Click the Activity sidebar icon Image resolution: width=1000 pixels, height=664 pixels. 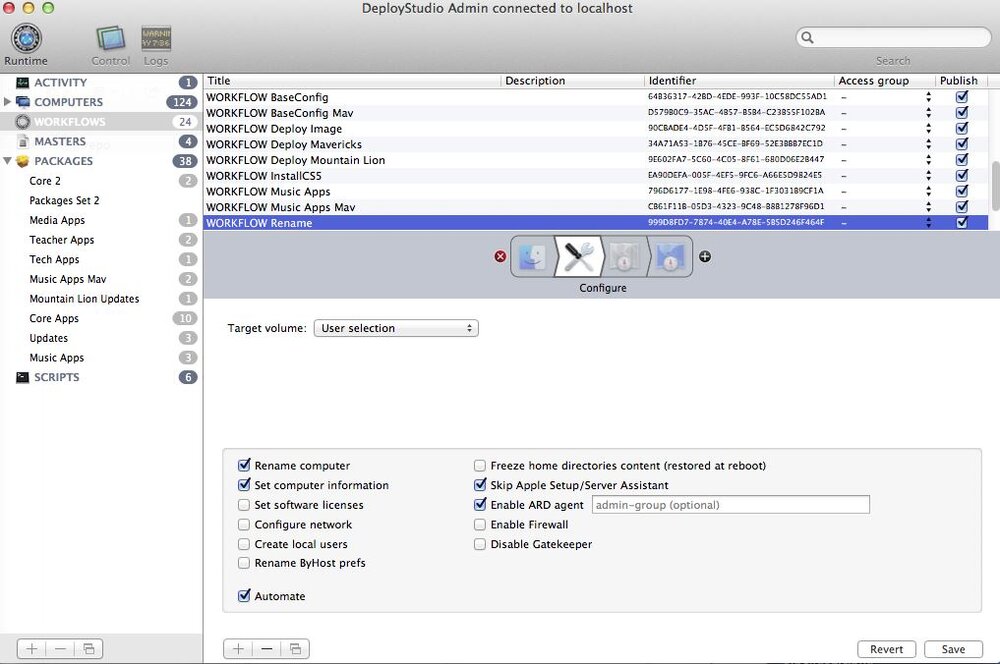click(x=23, y=82)
